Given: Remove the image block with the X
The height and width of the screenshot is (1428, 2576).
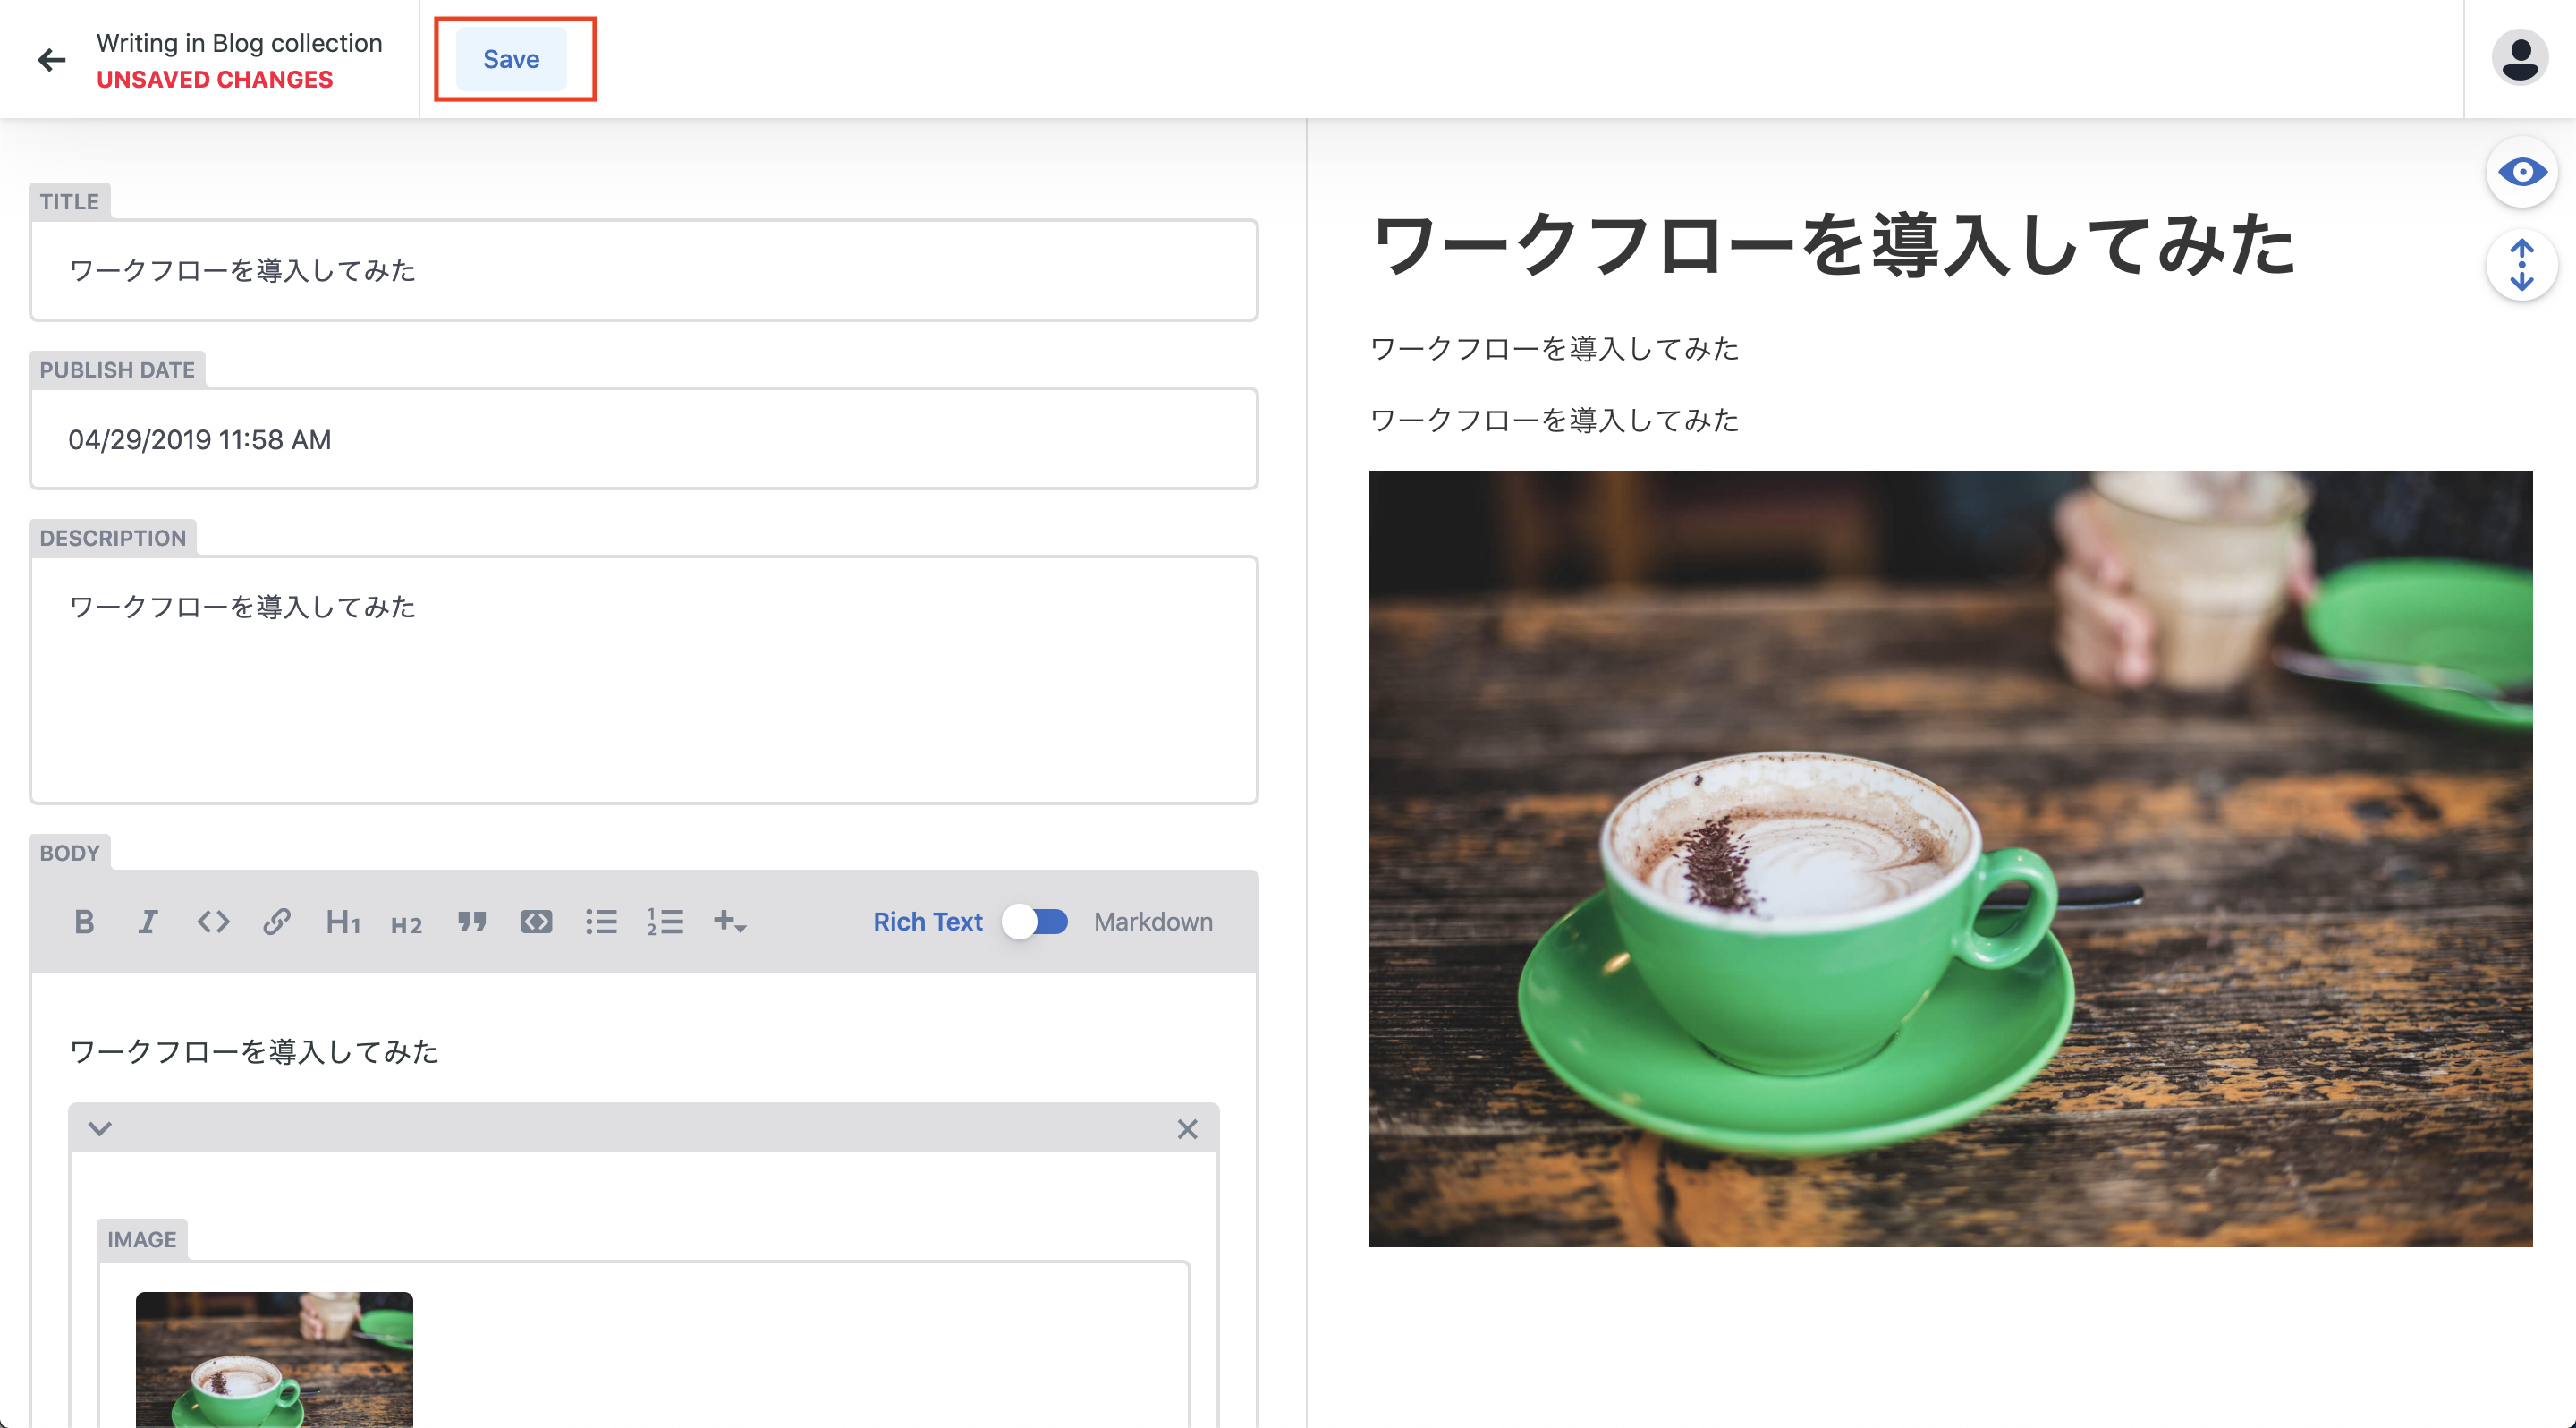Looking at the screenshot, I should click(1188, 1129).
